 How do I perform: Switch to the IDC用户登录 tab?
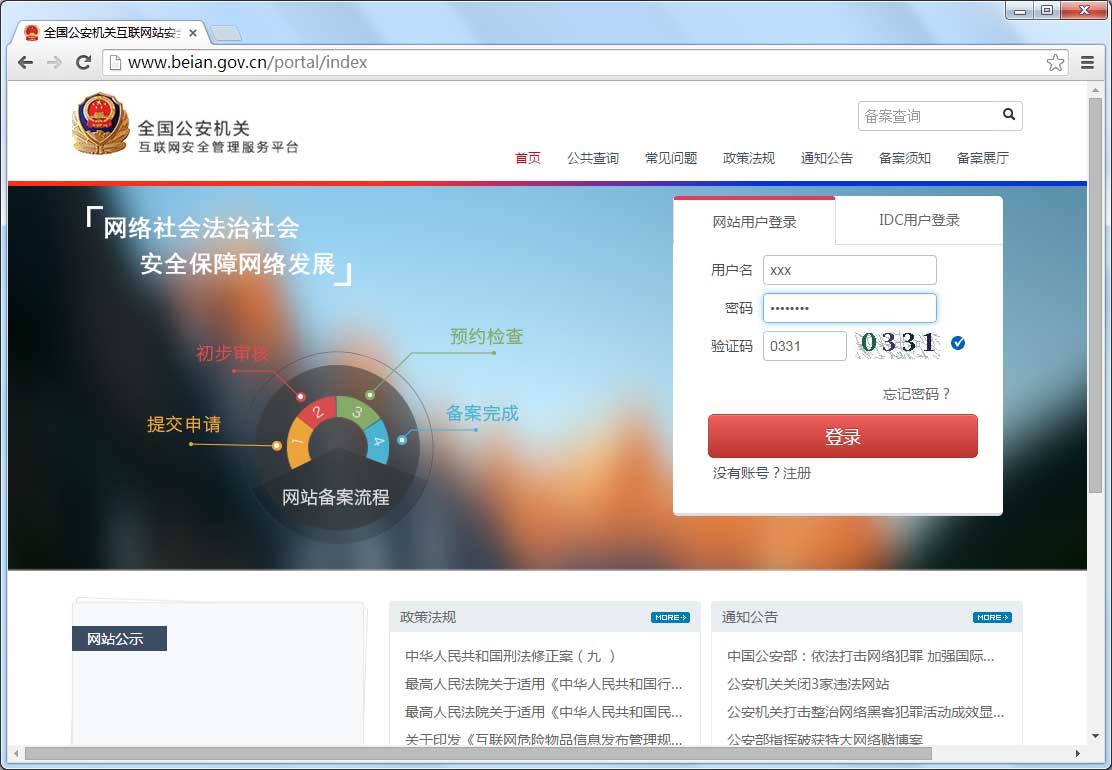[919, 221]
